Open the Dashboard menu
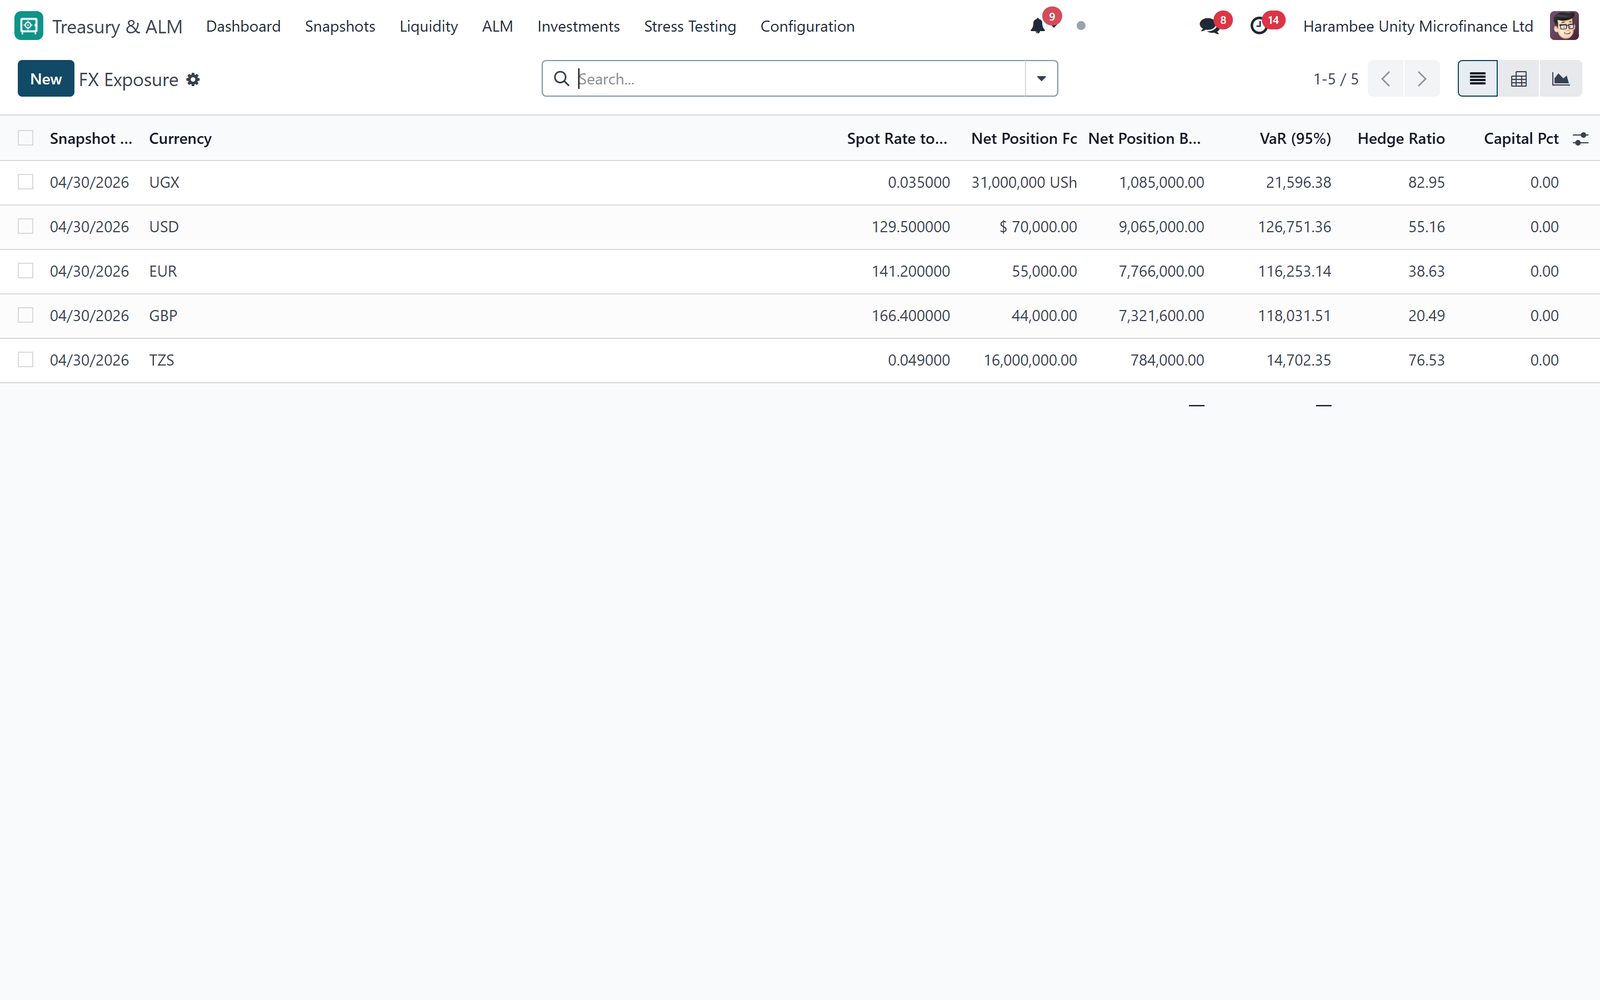 tap(243, 26)
